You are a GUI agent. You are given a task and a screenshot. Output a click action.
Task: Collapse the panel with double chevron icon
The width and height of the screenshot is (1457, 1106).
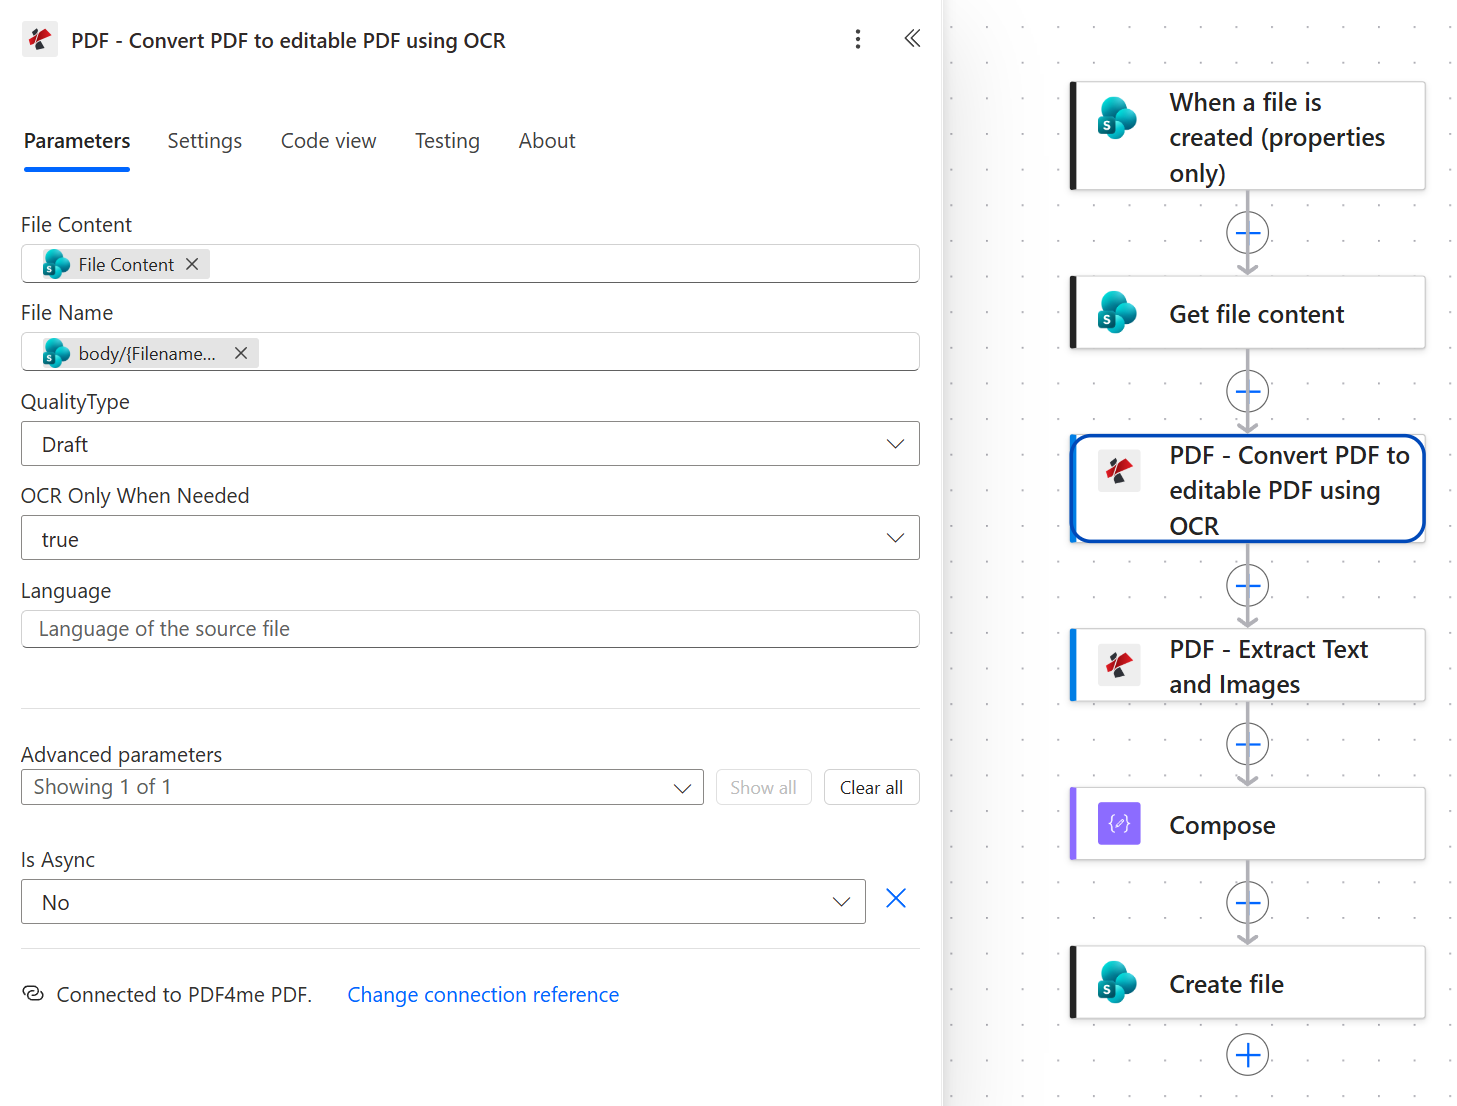point(912,38)
